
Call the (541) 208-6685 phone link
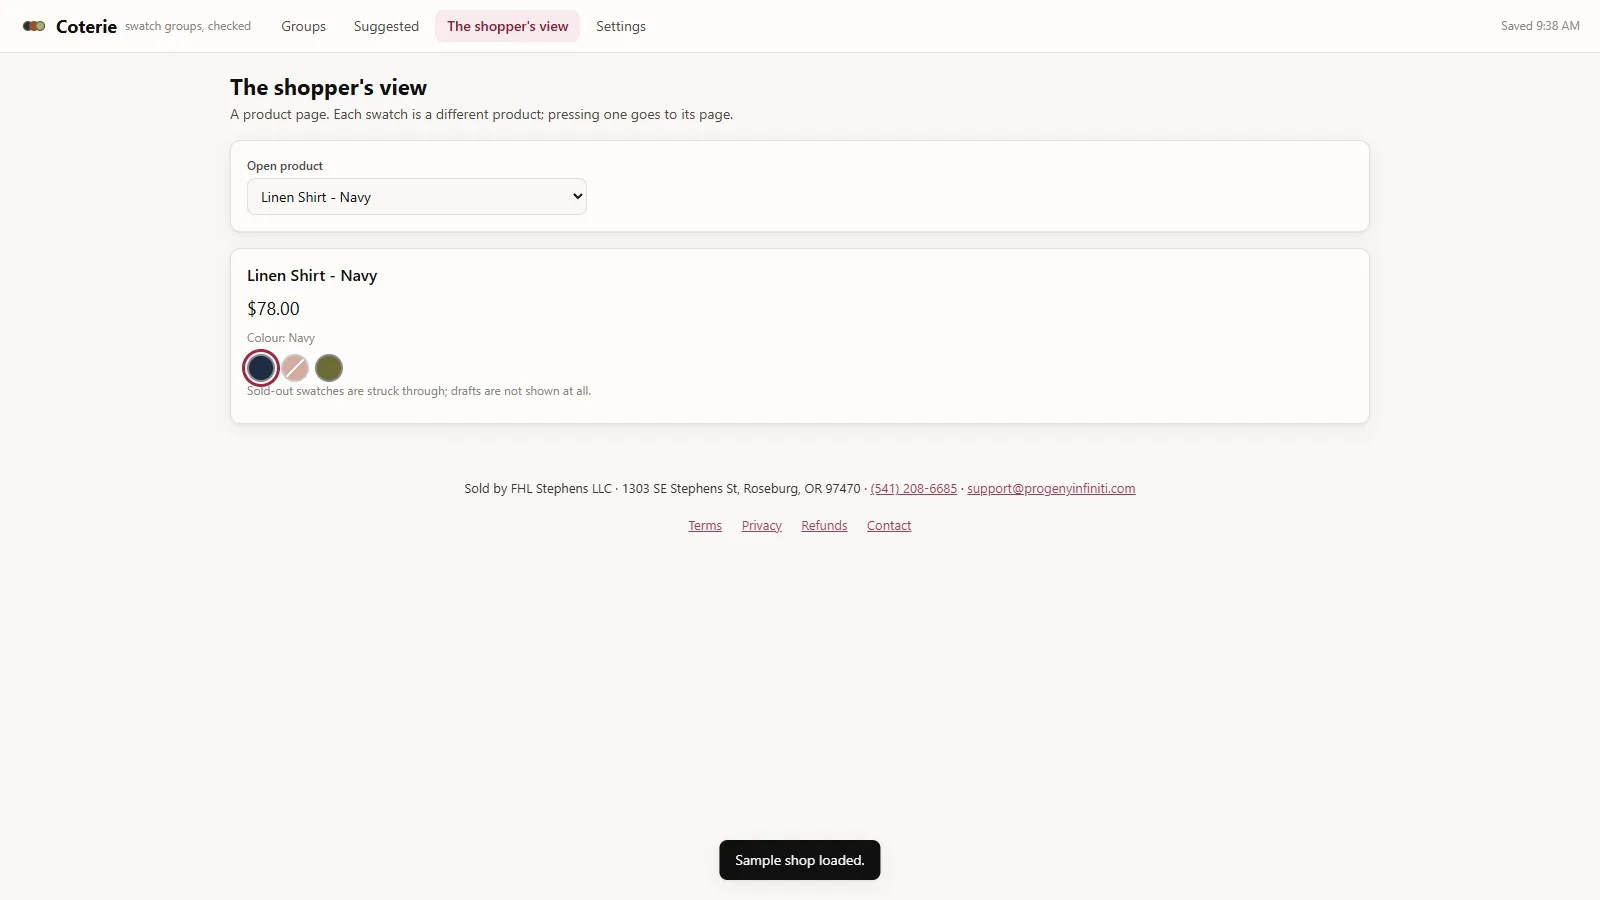913,489
